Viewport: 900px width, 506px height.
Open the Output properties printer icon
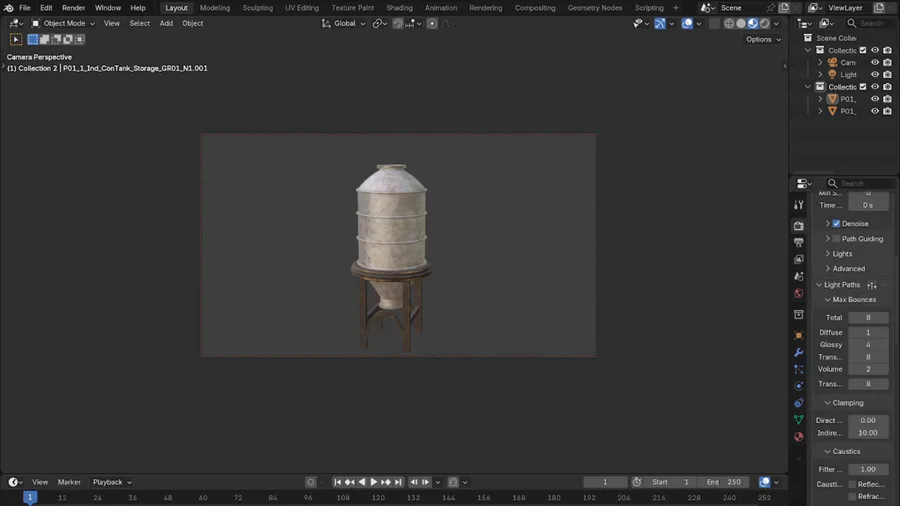798,243
